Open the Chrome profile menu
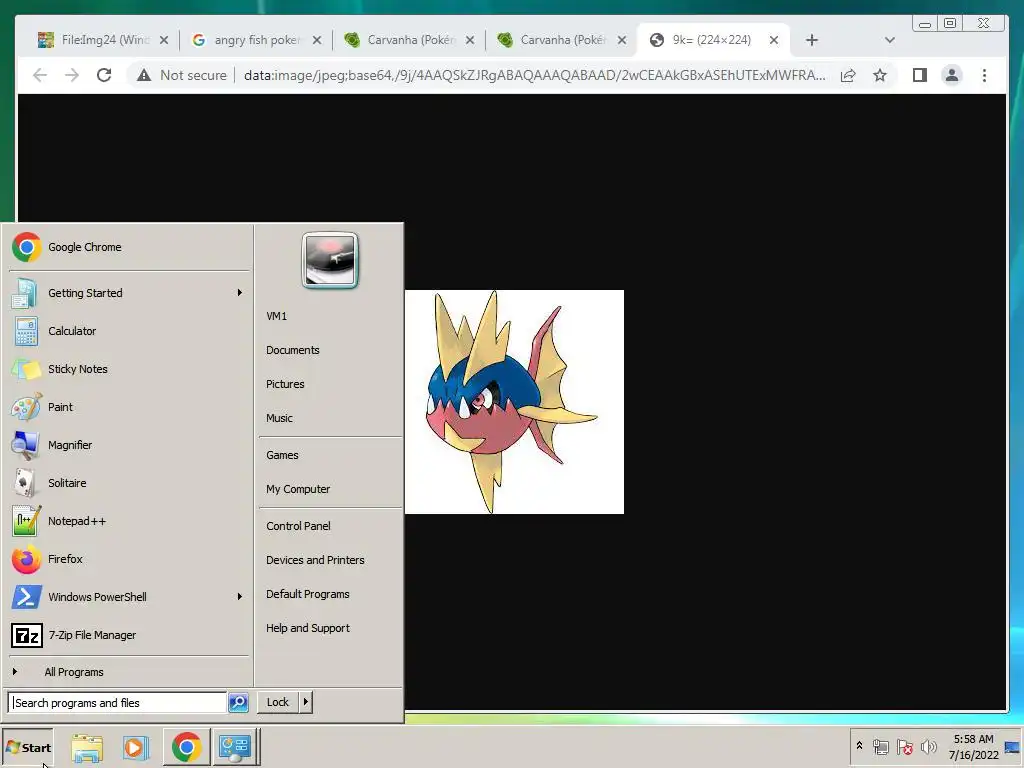This screenshot has width=1024, height=768. (x=952, y=75)
